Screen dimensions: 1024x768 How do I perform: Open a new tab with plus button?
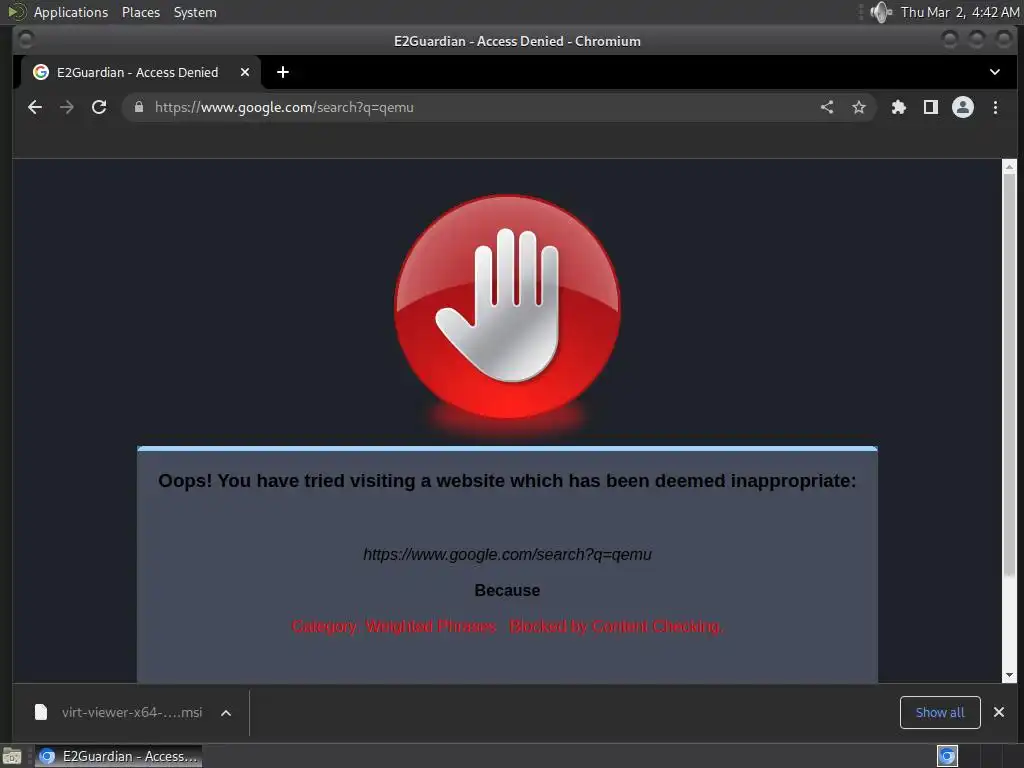pos(283,72)
